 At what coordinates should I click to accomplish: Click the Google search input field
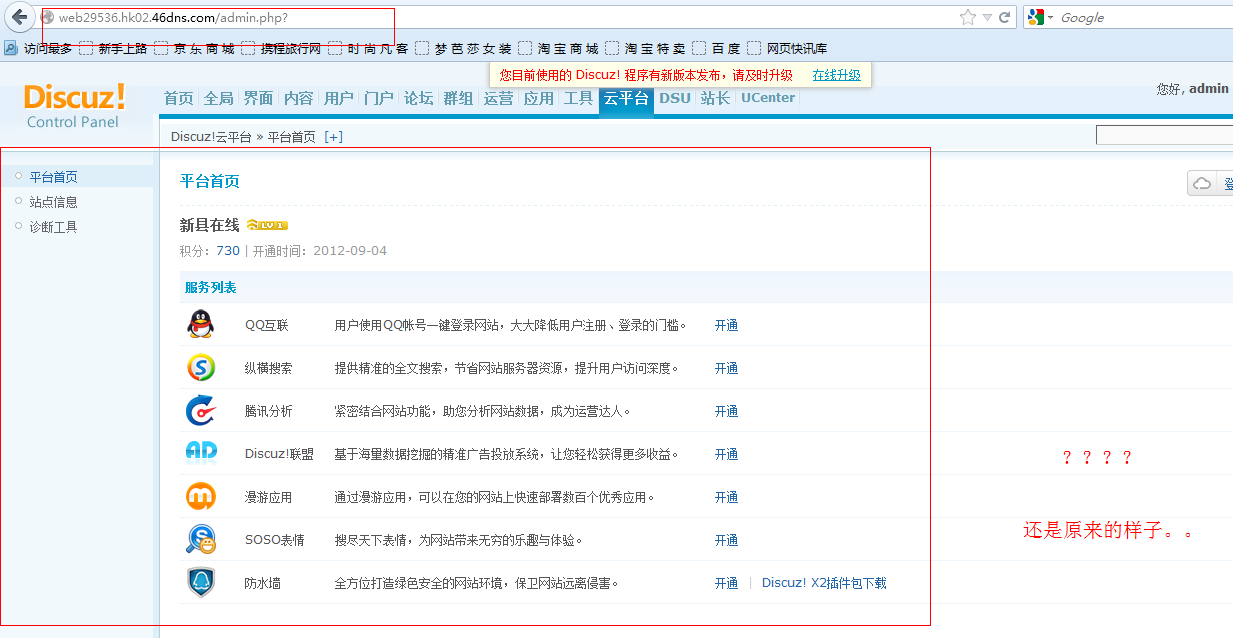(1145, 17)
